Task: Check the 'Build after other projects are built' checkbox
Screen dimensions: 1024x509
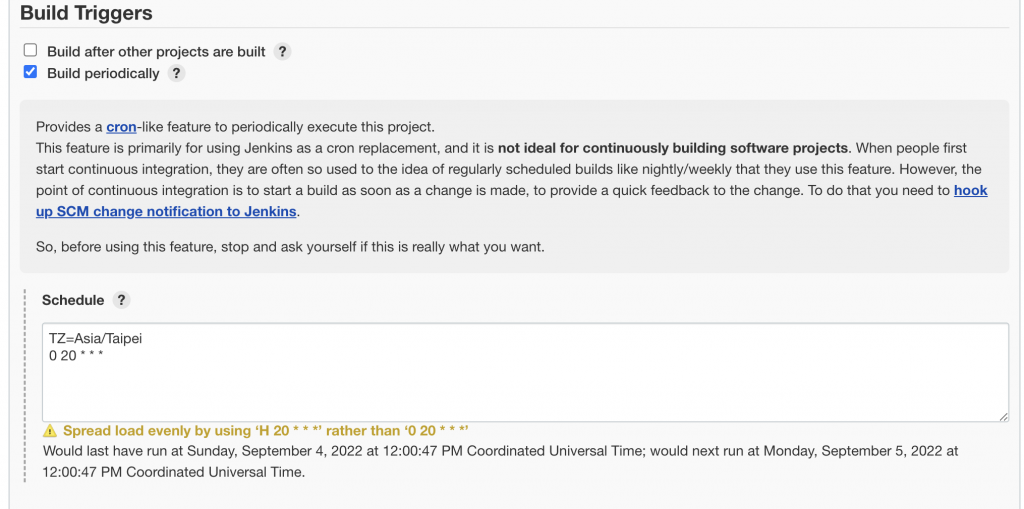Action: coord(30,51)
